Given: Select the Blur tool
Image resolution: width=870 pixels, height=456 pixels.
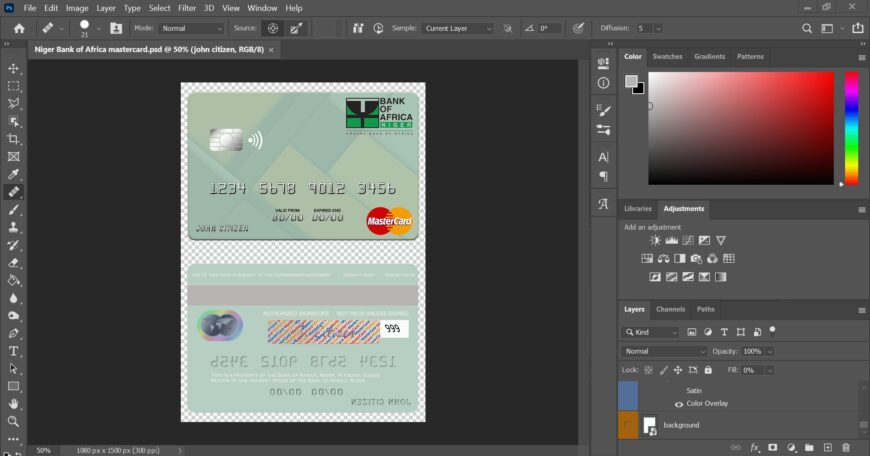Looking at the screenshot, I should coord(13,298).
